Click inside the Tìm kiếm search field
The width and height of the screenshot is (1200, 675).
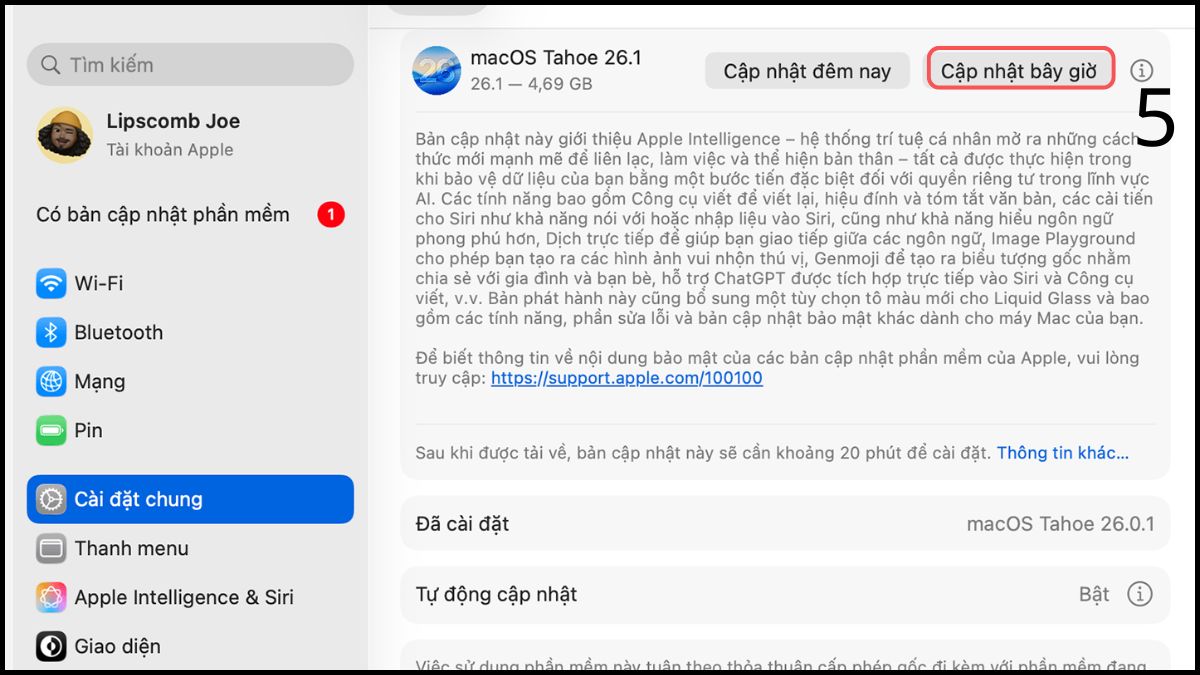tap(190, 64)
